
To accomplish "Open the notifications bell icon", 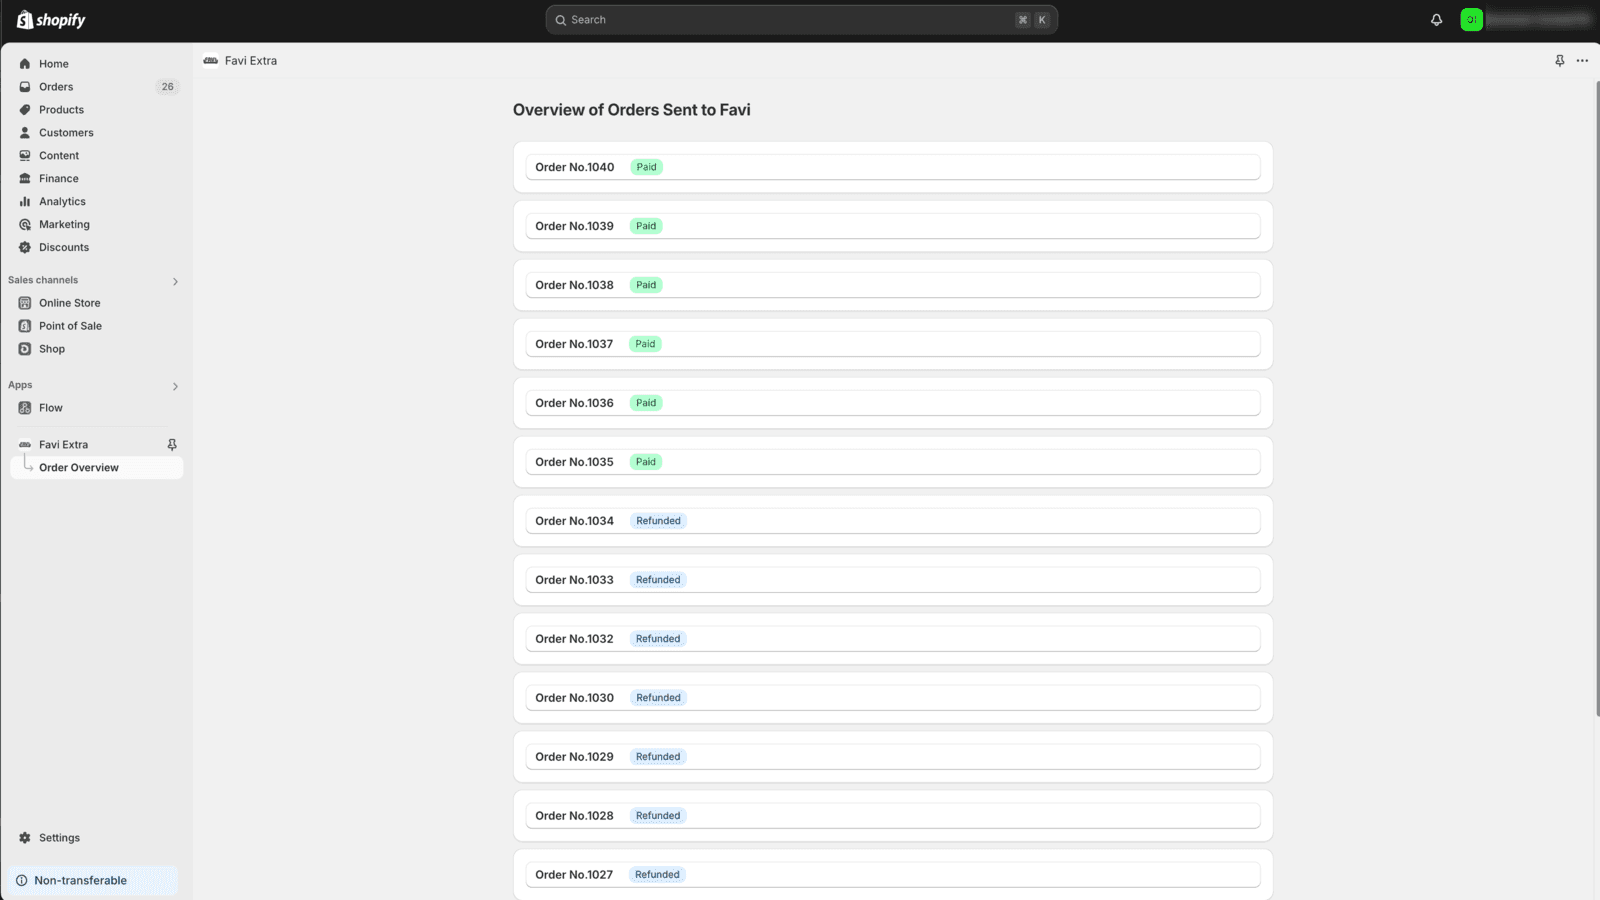I will click(x=1436, y=20).
